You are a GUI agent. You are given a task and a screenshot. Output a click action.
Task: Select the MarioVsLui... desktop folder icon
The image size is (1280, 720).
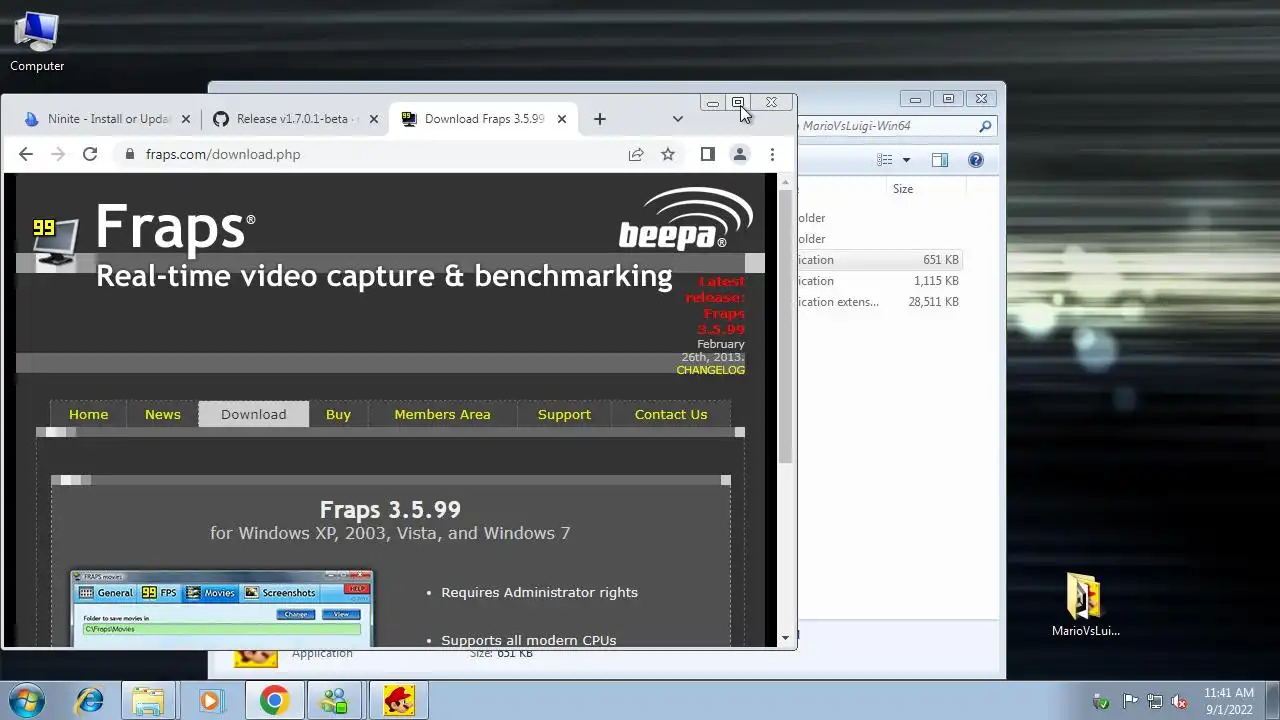point(1085,605)
